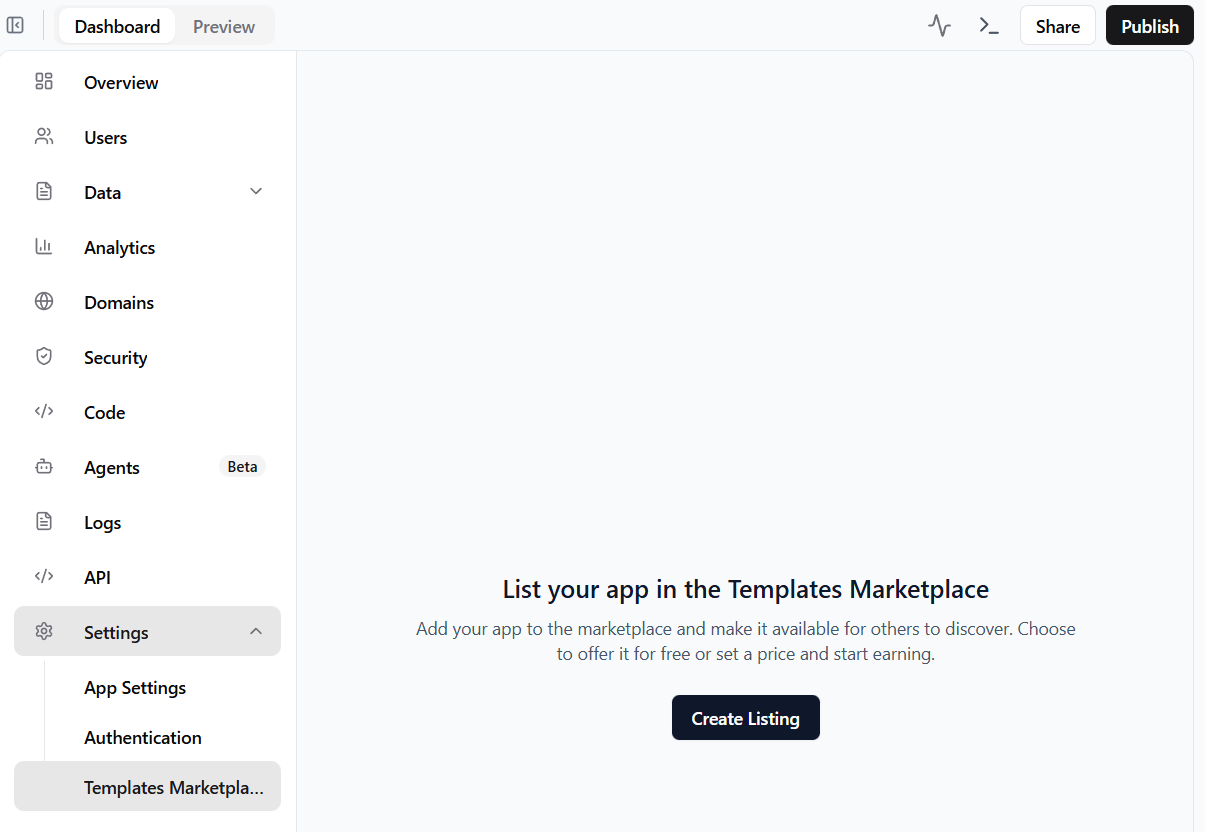Select the Security shield icon

pos(44,357)
